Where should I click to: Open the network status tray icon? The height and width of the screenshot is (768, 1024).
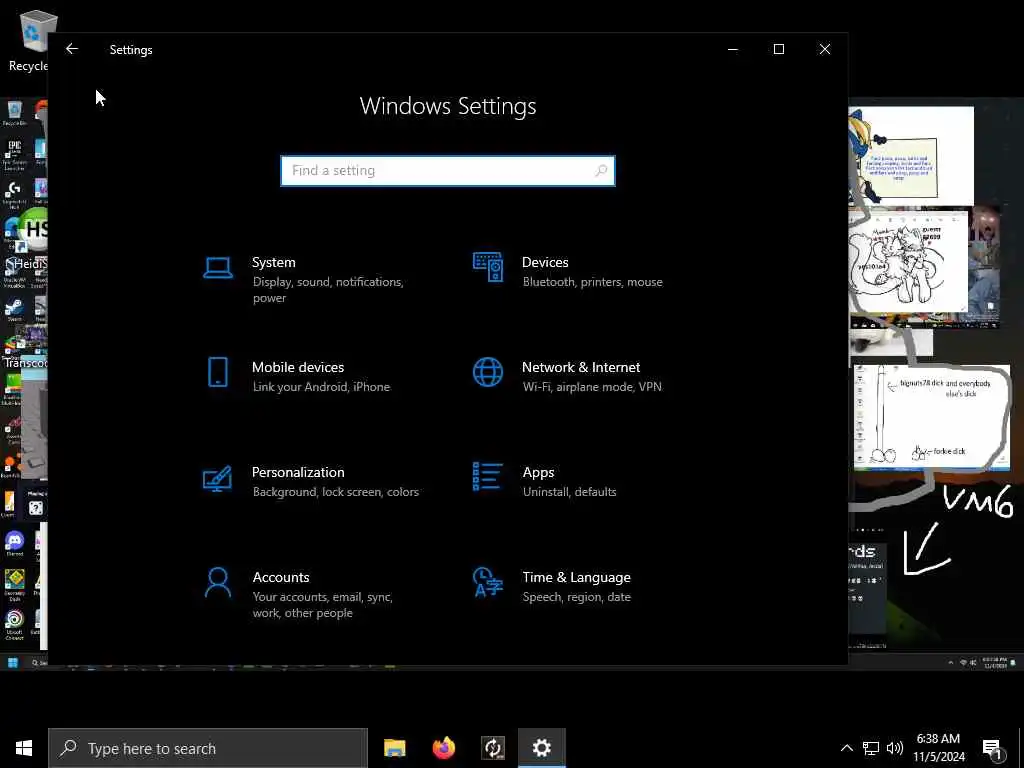[x=871, y=748]
